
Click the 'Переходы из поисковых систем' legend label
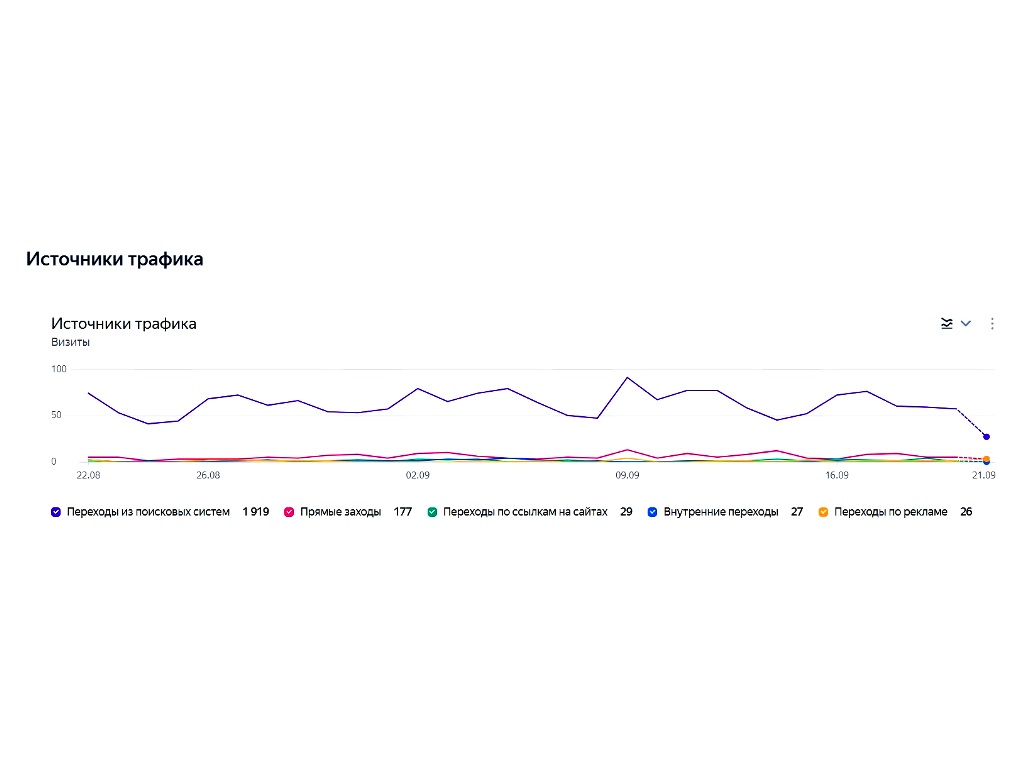pyautogui.click(x=148, y=512)
